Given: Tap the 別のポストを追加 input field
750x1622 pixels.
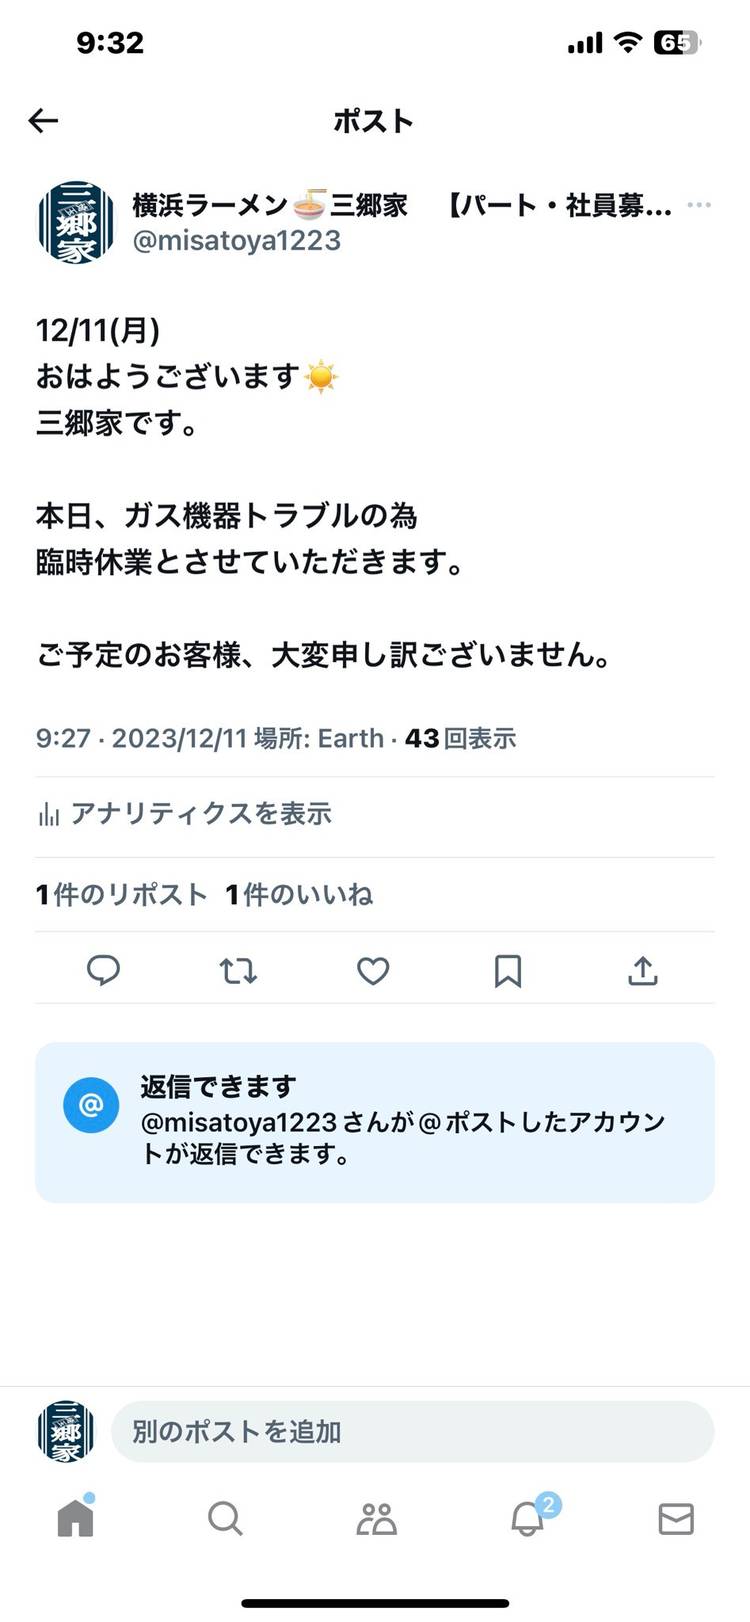Looking at the screenshot, I should (x=412, y=1432).
